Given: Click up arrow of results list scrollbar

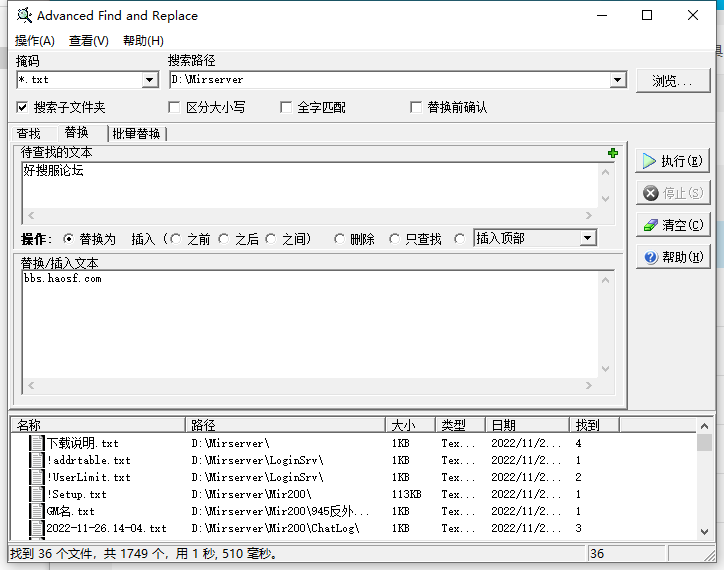Looking at the screenshot, I should (x=704, y=426).
